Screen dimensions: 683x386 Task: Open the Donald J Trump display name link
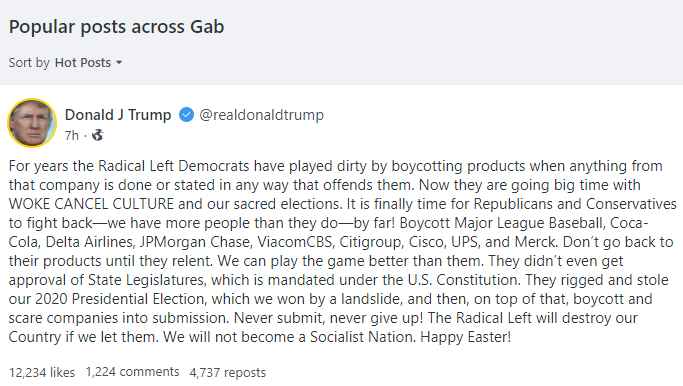pos(118,115)
